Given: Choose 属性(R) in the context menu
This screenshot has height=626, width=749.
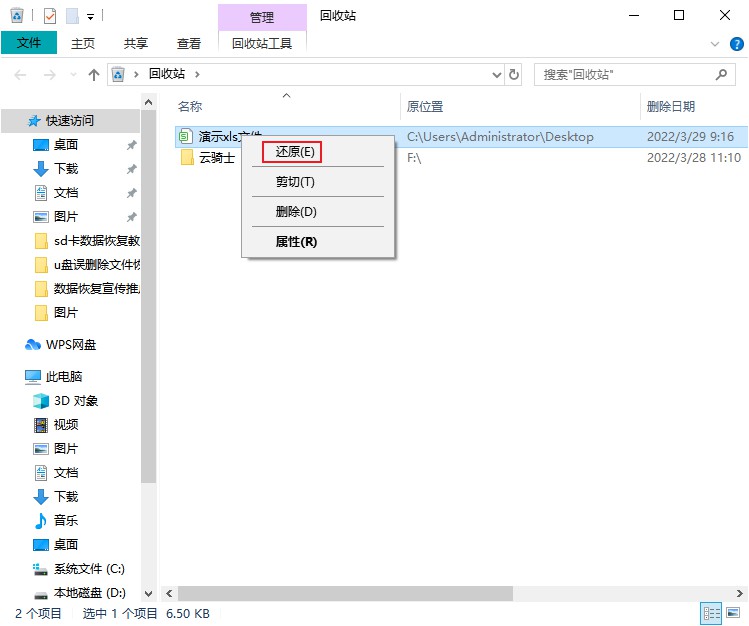Looking at the screenshot, I should (296, 242).
